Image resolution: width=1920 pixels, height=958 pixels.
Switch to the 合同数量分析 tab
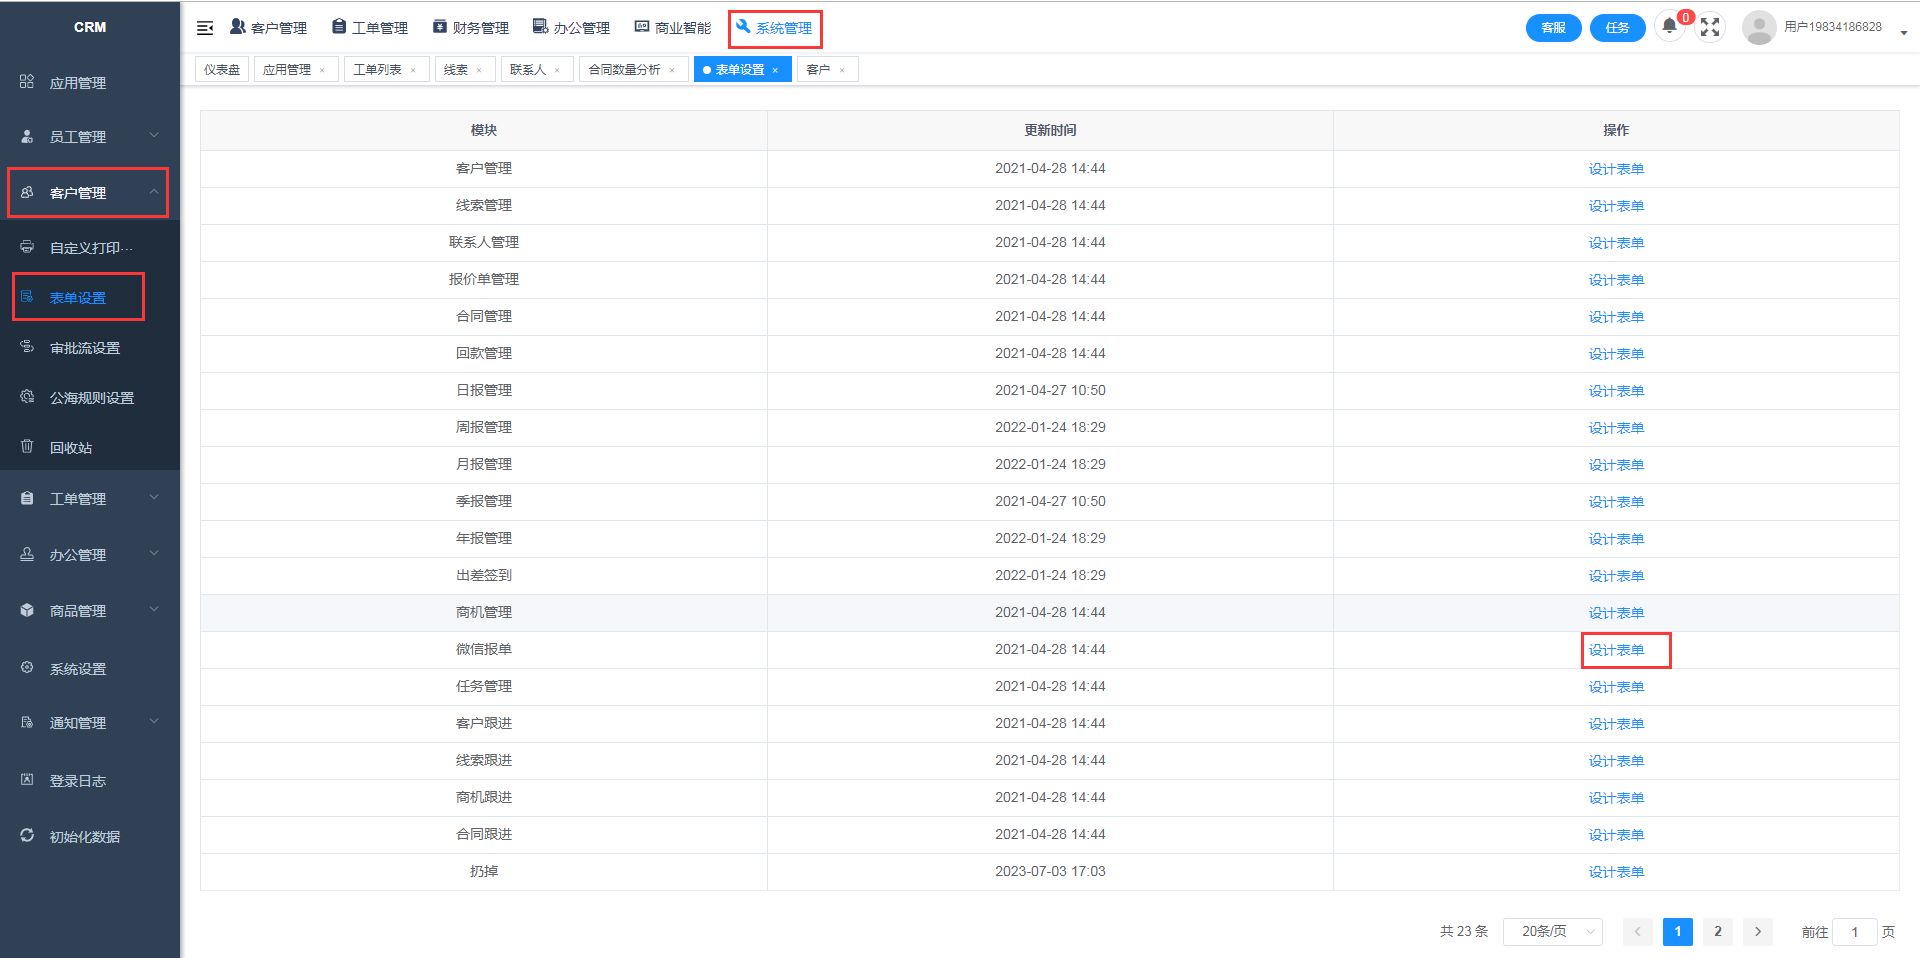(x=624, y=70)
